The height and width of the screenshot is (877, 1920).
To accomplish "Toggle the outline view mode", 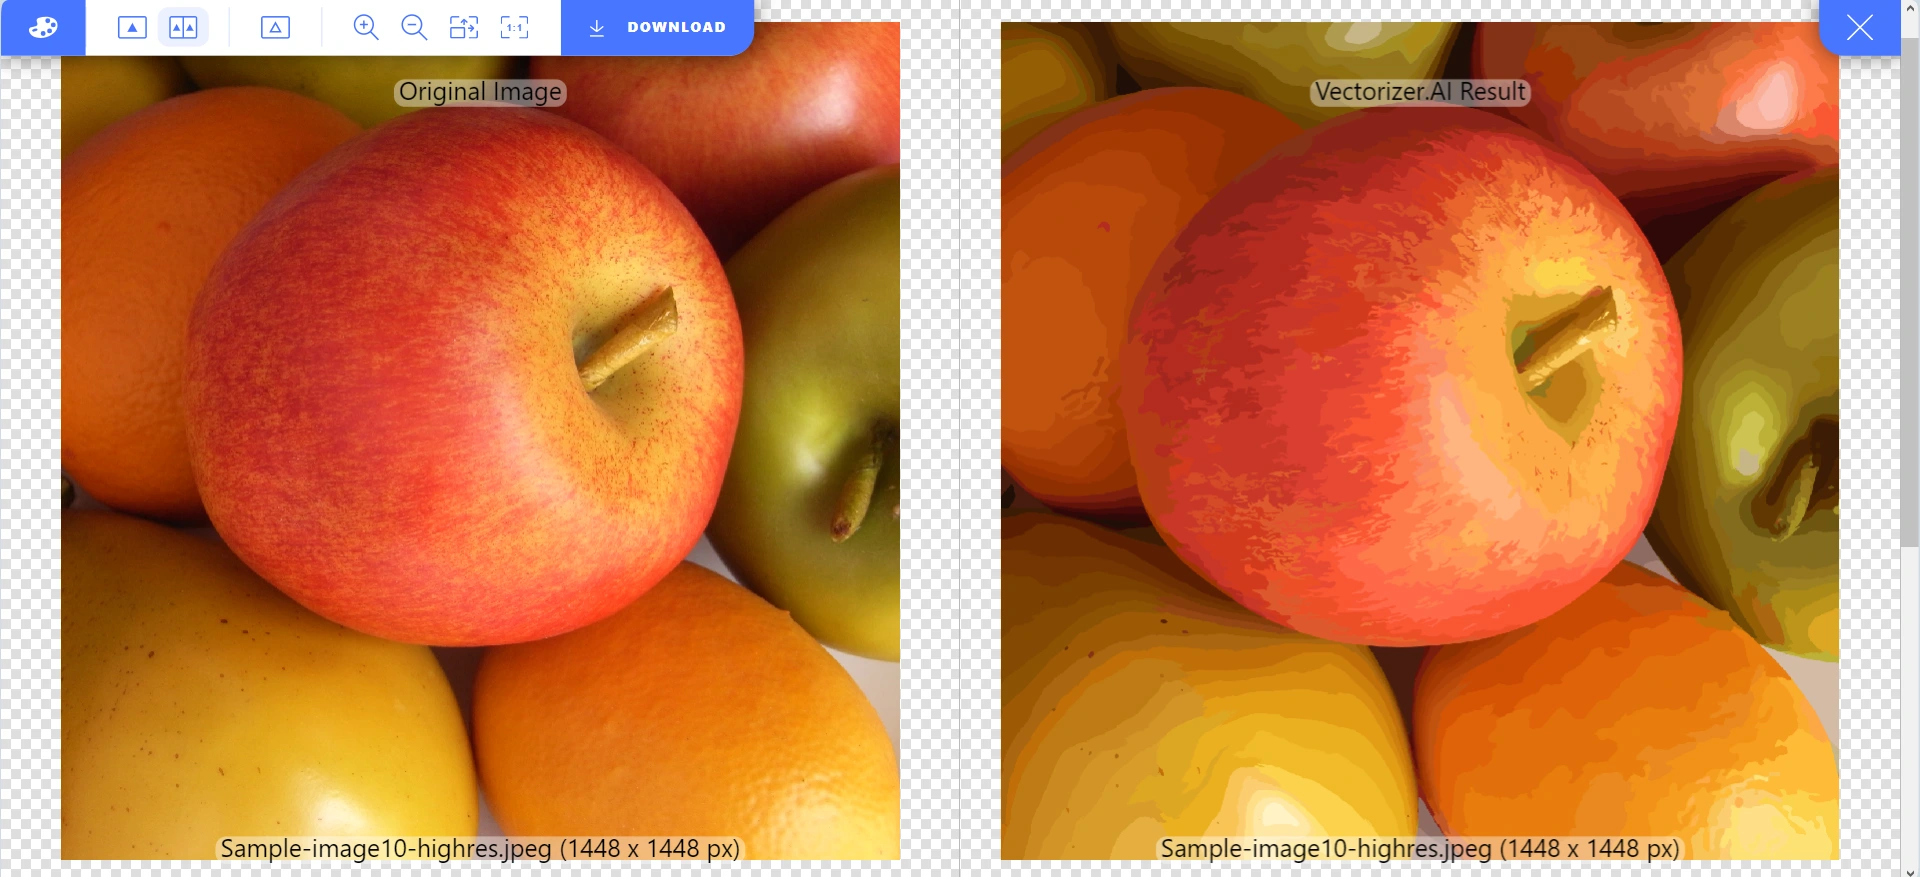I will [x=275, y=27].
